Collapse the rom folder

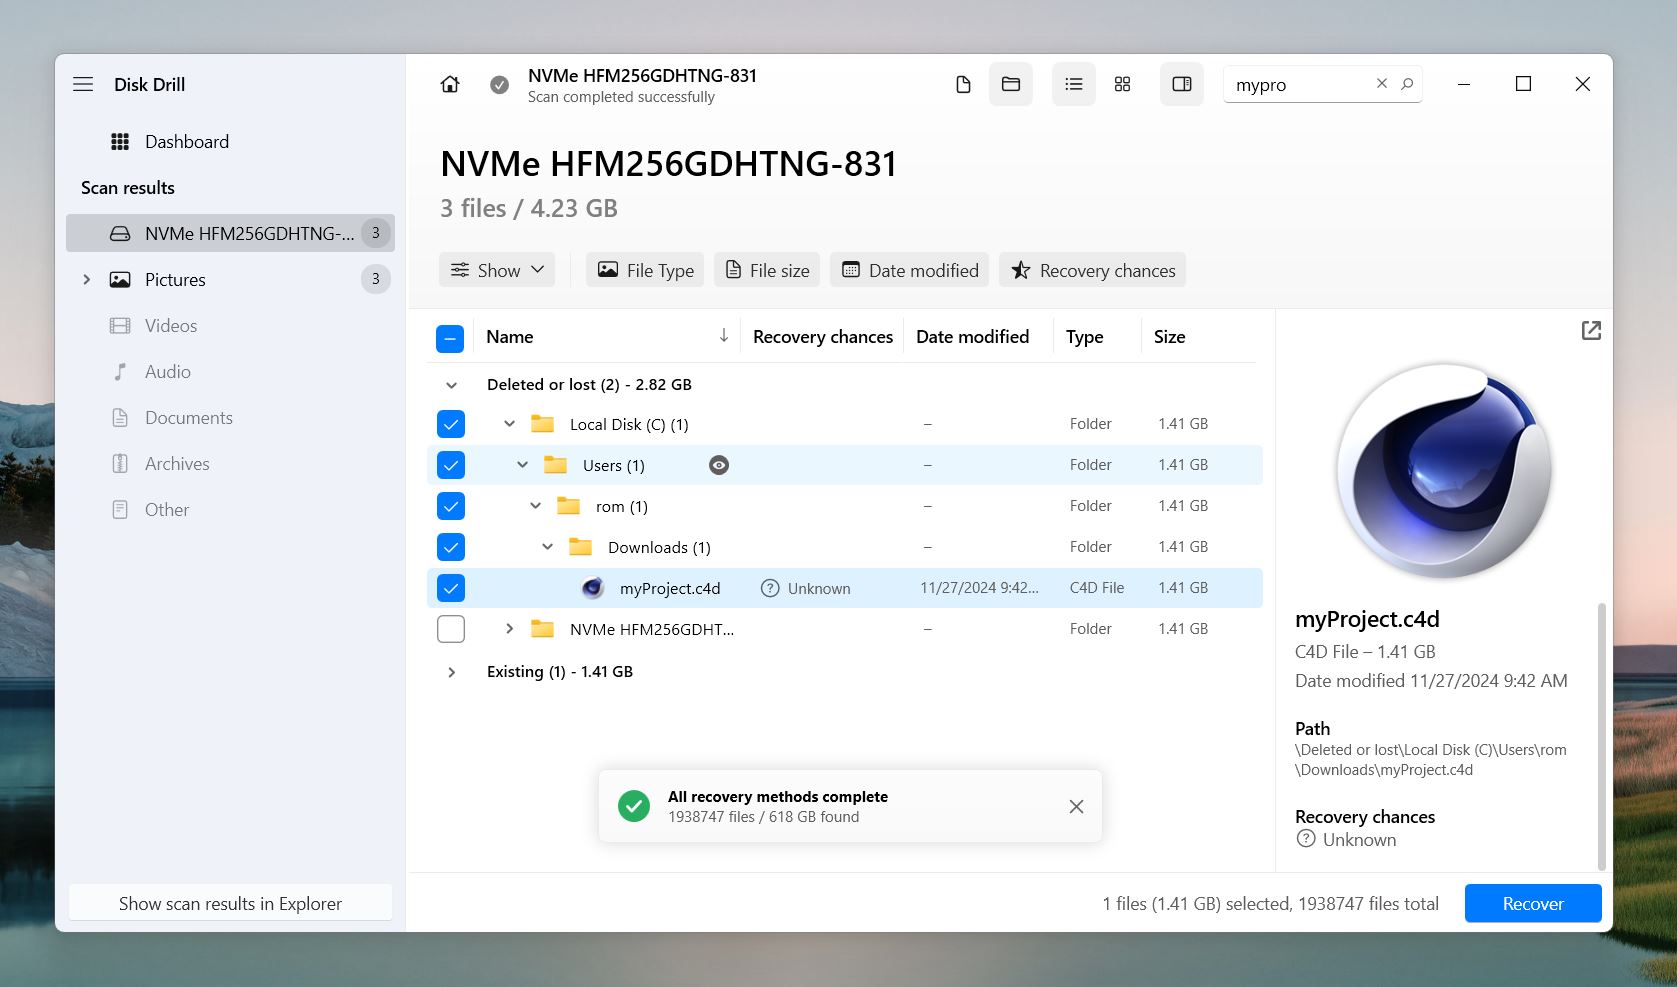click(535, 506)
